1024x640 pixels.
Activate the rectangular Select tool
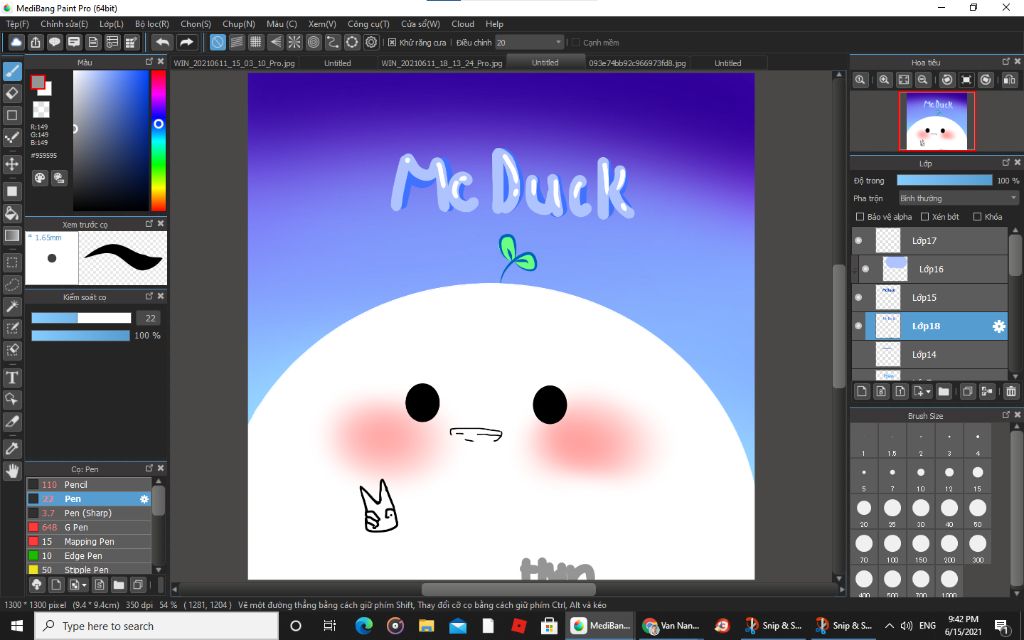point(12,263)
